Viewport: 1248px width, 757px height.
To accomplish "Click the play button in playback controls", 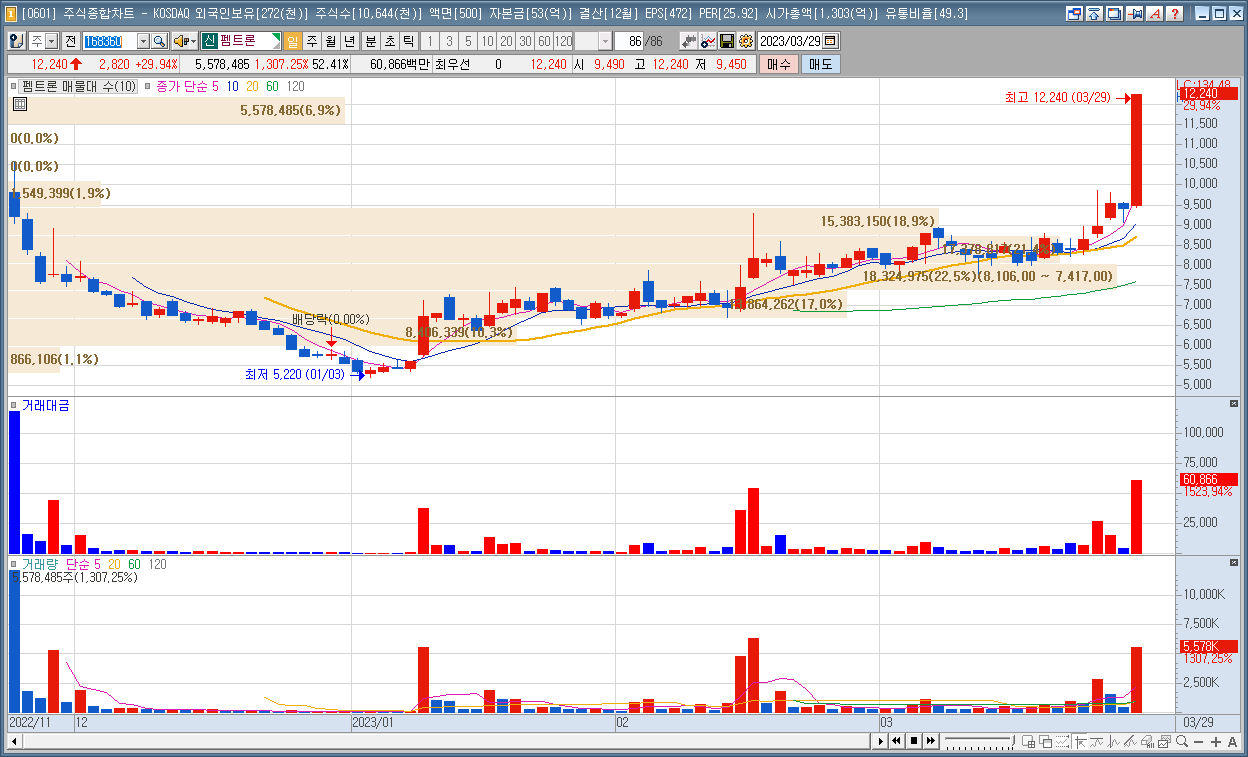I will point(881,741).
